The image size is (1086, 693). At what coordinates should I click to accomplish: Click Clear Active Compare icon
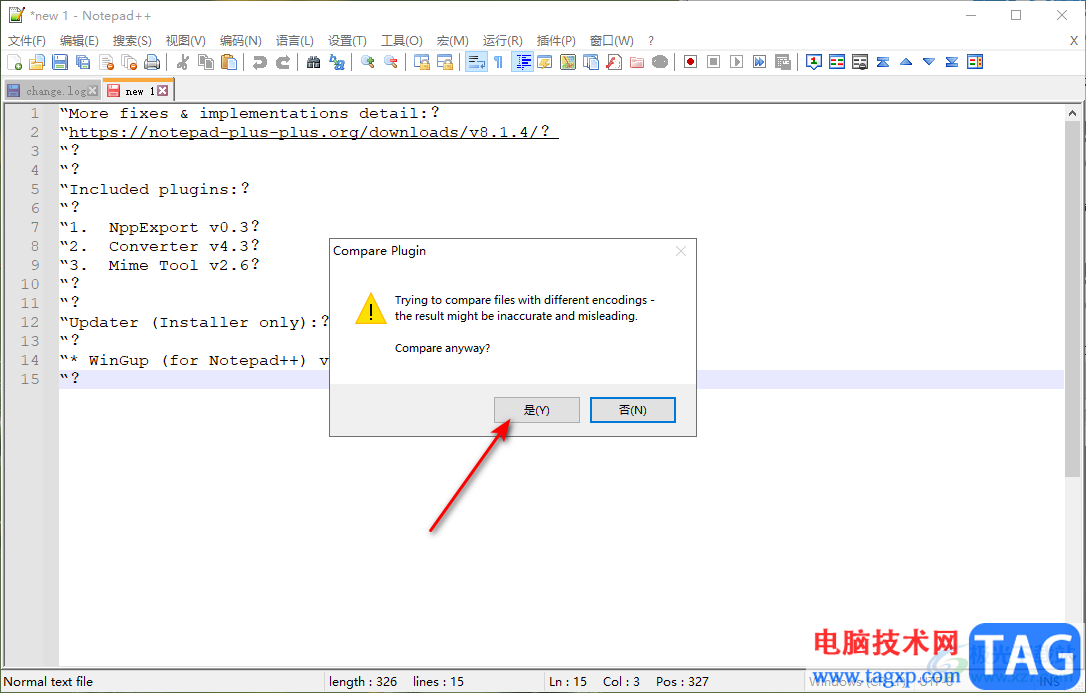click(x=860, y=62)
